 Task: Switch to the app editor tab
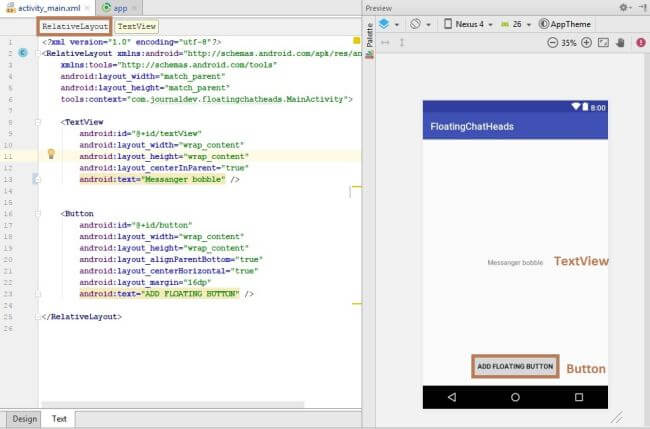[x=120, y=7]
